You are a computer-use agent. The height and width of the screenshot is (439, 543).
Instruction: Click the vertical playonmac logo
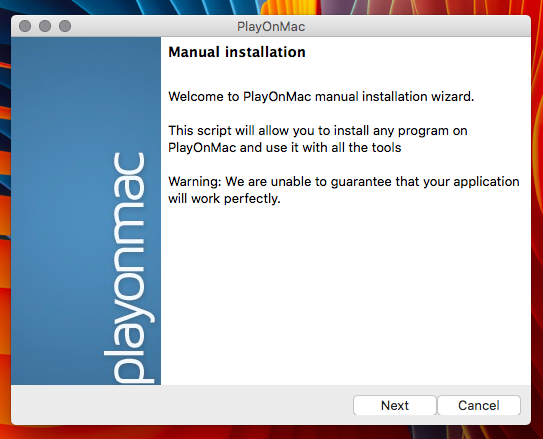pos(129,268)
